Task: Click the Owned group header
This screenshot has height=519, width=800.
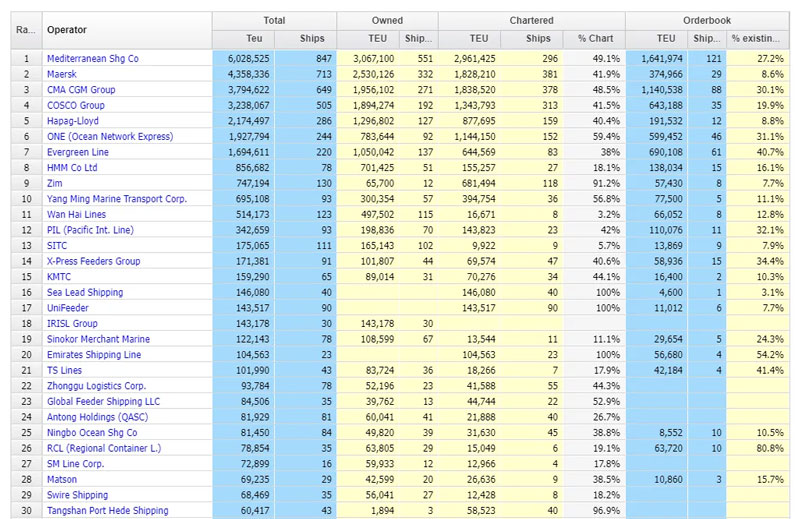Action: click(386, 20)
